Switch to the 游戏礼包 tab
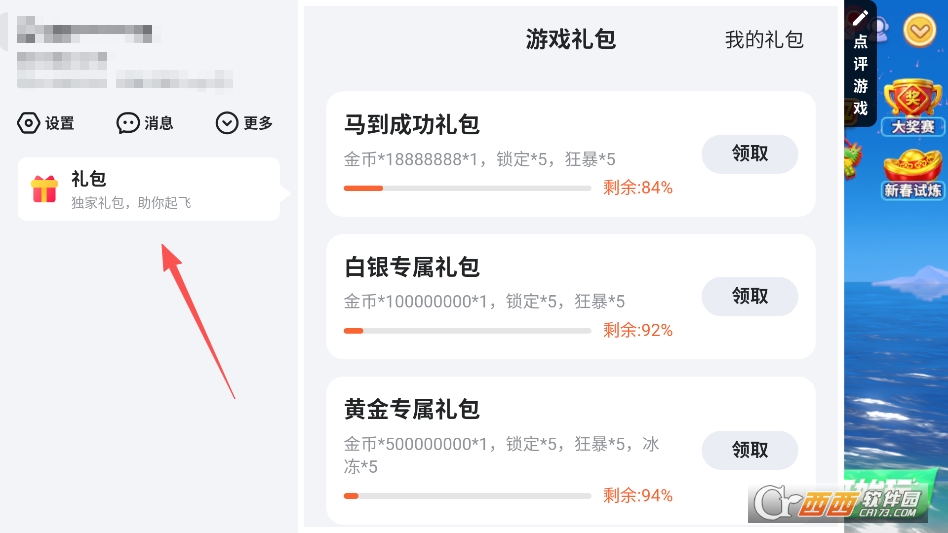948x533 pixels. point(571,39)
